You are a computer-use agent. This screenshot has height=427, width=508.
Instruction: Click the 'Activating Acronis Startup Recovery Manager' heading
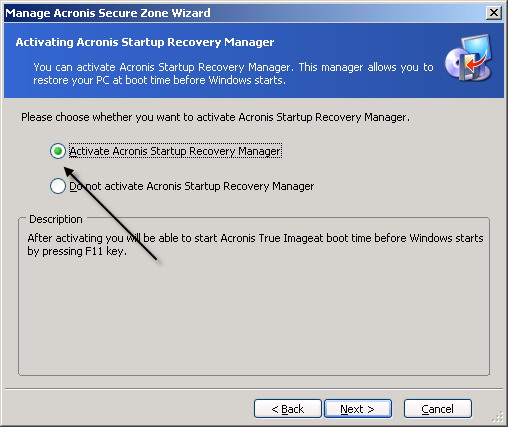145,42
